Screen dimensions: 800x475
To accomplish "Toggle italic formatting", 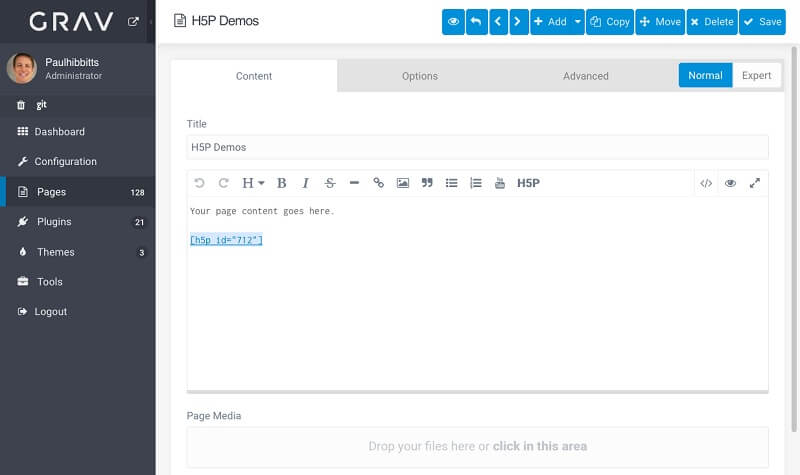I will (x=305, y=183).
